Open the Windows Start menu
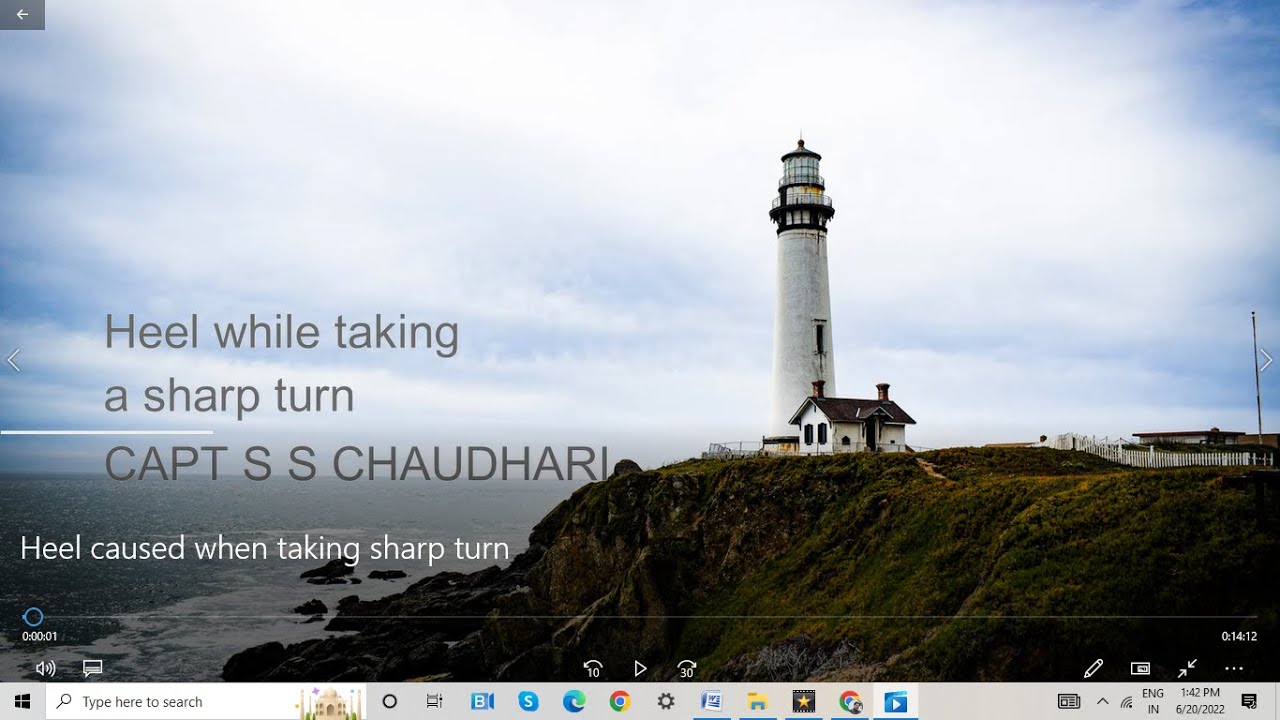The width and height of the screenshot is (1280, 720). pos(22,702)
